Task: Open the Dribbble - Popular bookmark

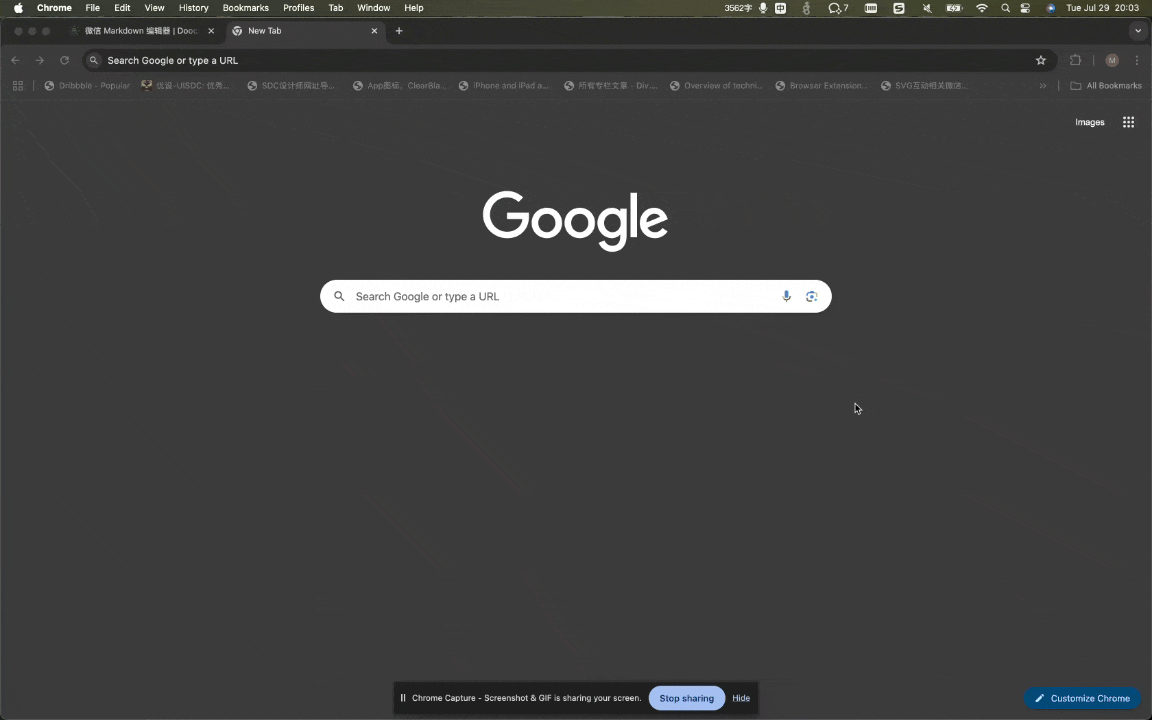Action: (x=87, y=85)
